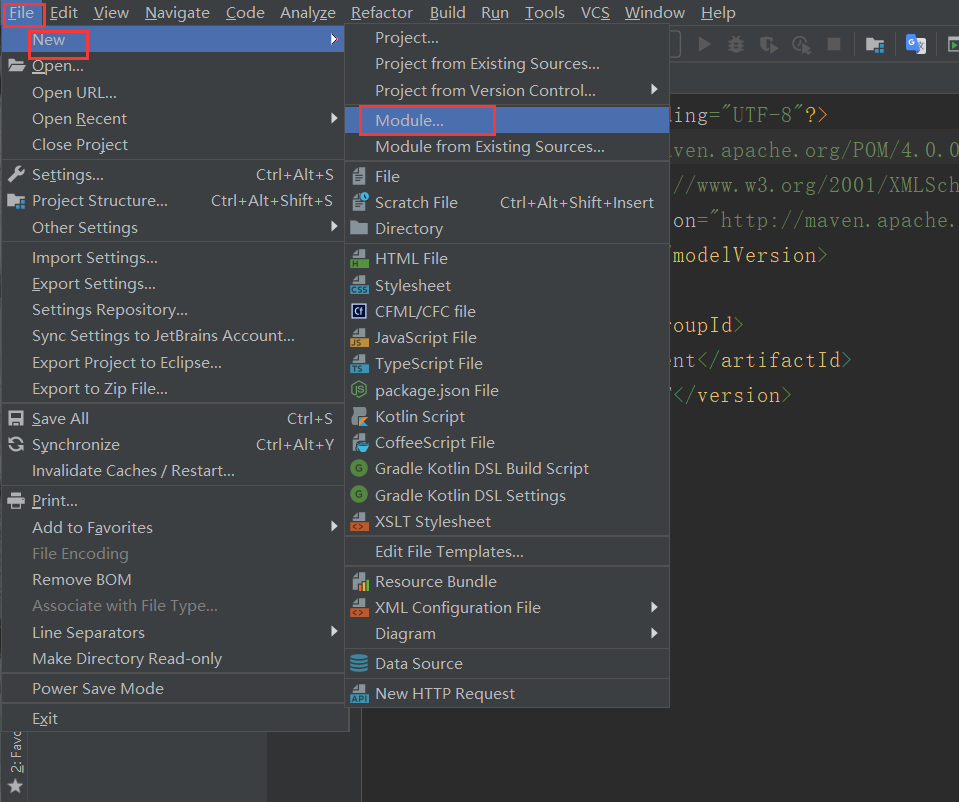Viewport: 959px width, 802px height.
Task: Click the Scratch File icon
Action: [x=360, y=202]
